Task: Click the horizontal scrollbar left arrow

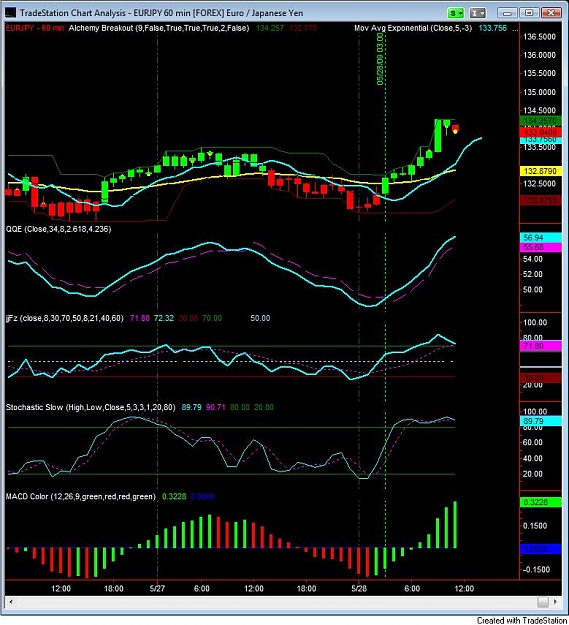Action: click(11, 601)
